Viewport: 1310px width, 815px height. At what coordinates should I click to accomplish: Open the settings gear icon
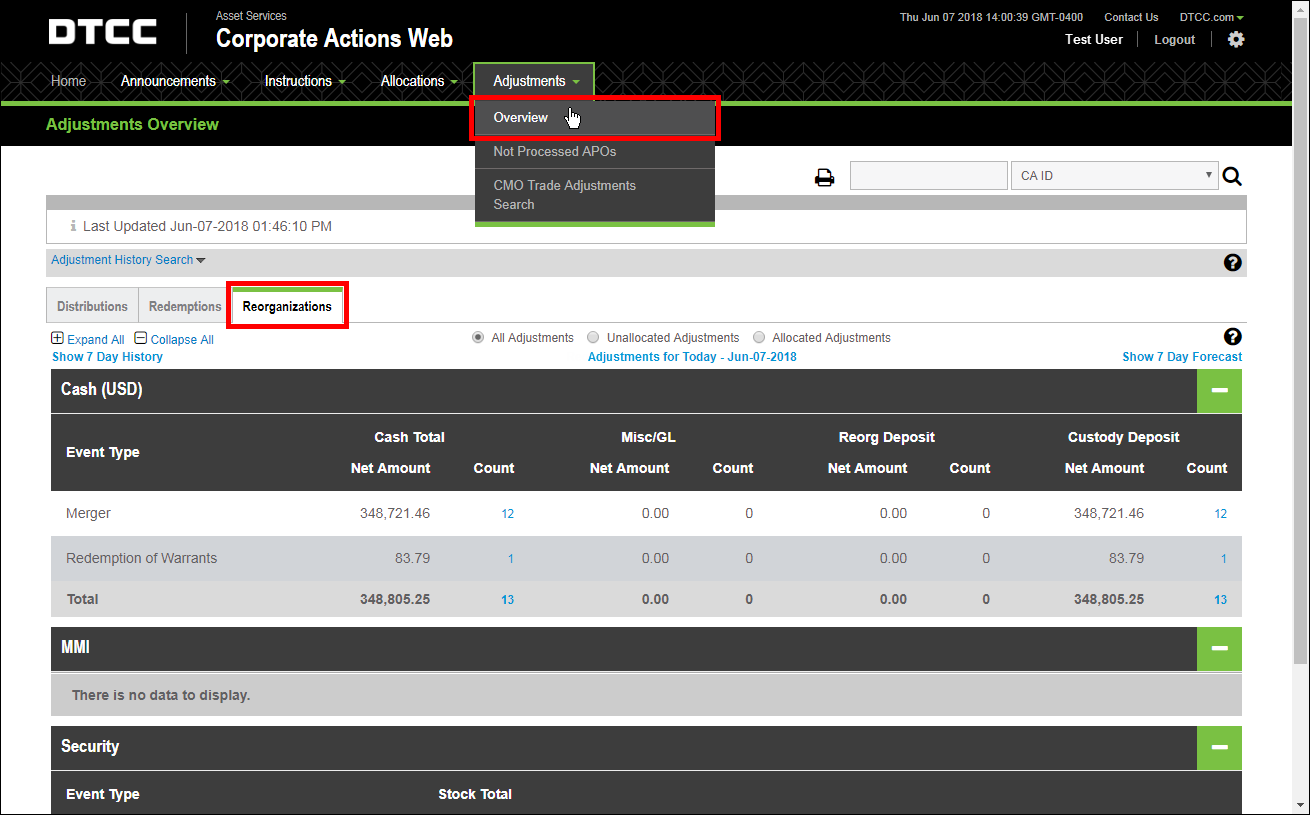pyautogui.click(x=1236, y=39)
